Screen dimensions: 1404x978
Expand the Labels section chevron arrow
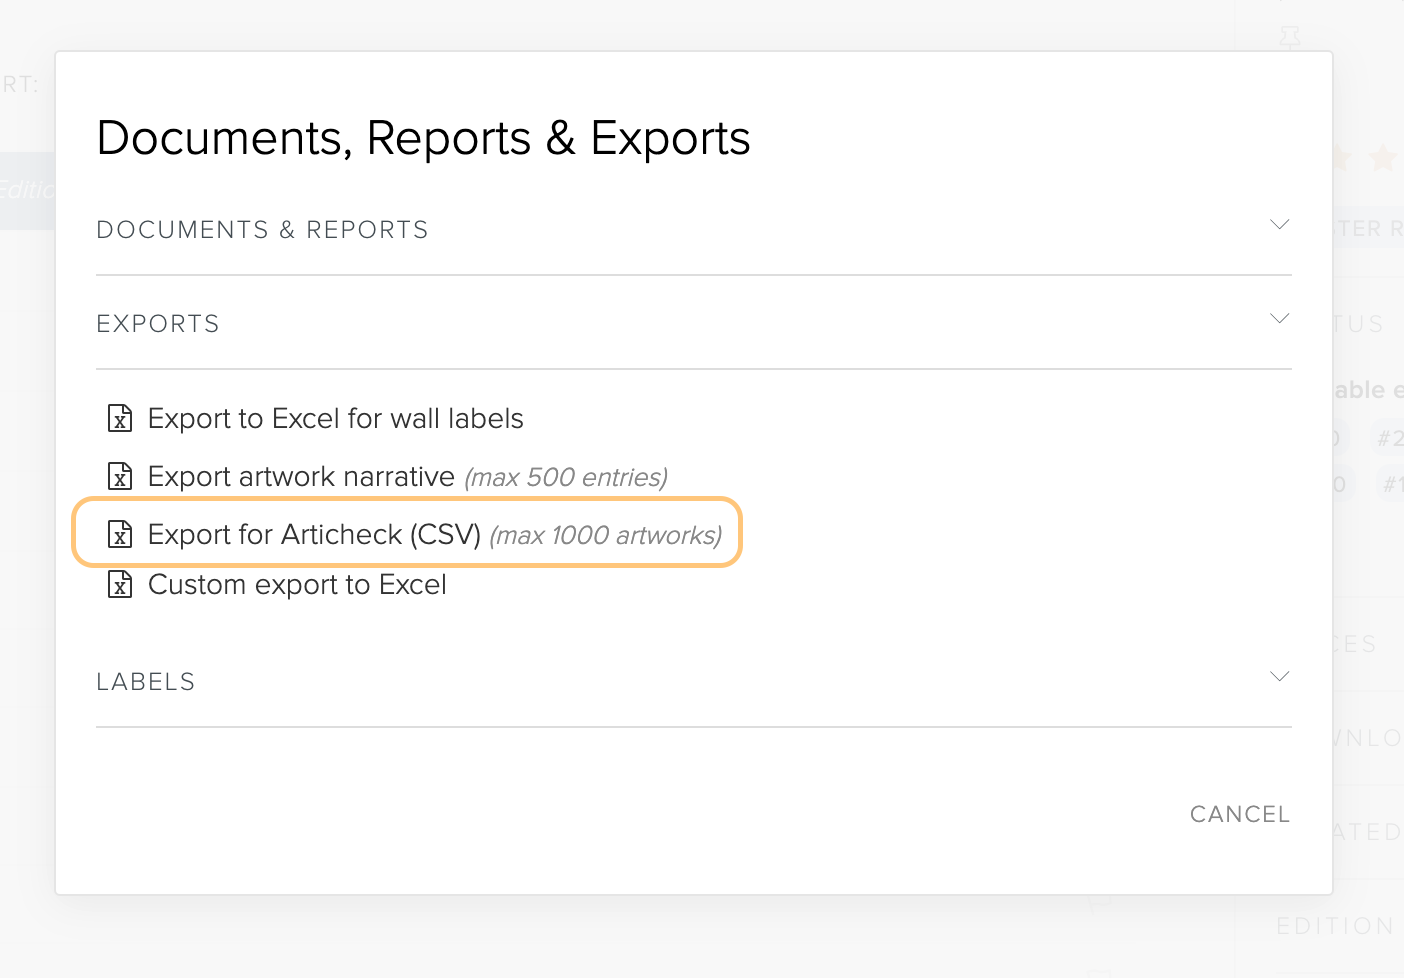point(1279,676)
